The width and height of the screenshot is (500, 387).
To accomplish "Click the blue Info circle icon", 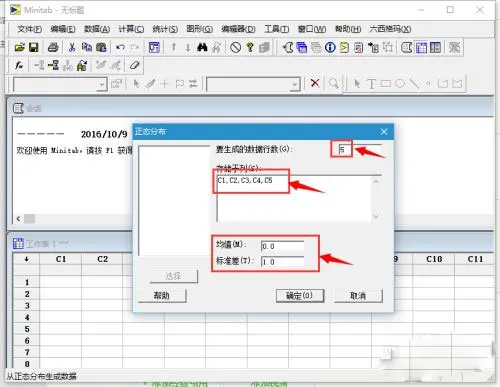I will tap(330, 48).
